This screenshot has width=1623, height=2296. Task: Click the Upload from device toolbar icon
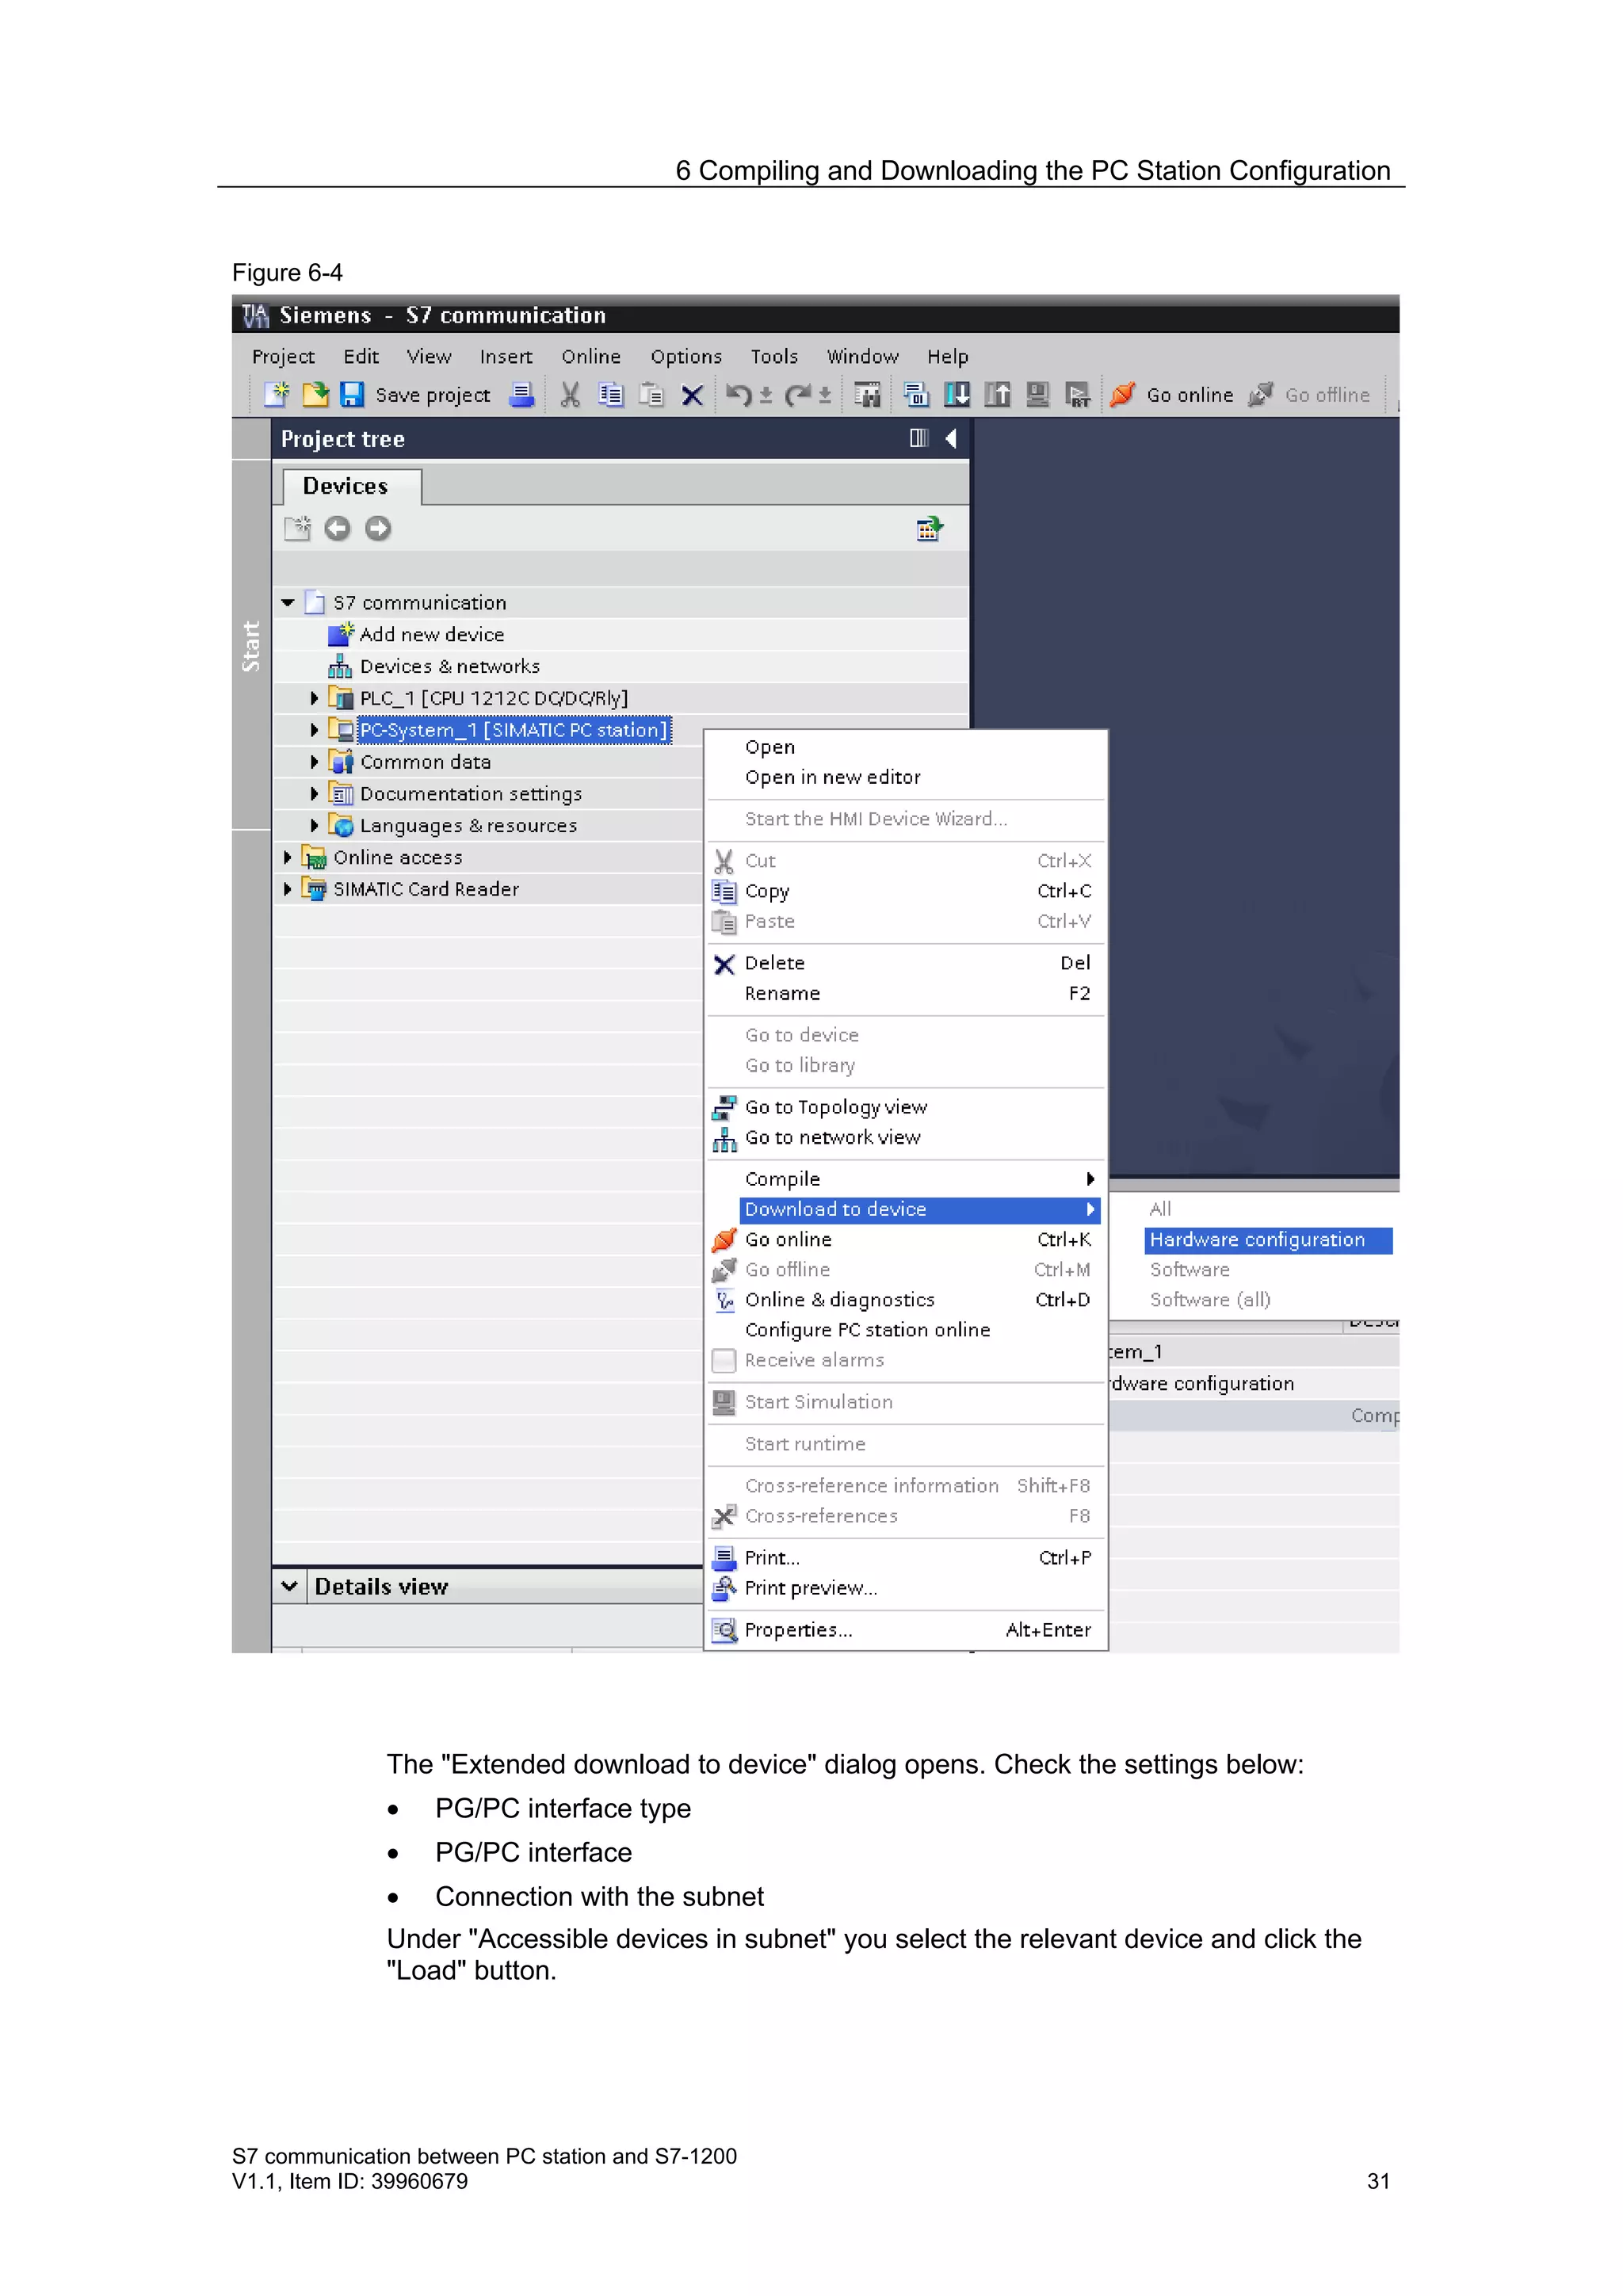click(997, 395)
